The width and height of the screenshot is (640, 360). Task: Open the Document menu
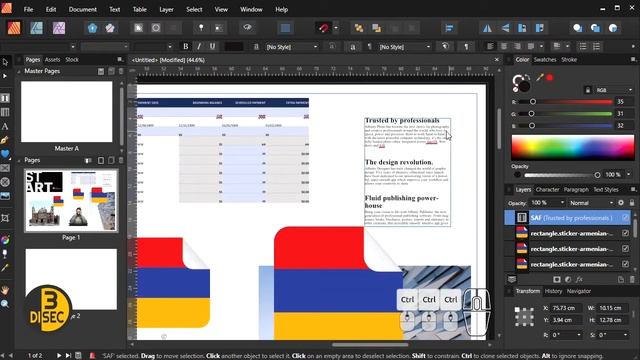tap(82, 9)
